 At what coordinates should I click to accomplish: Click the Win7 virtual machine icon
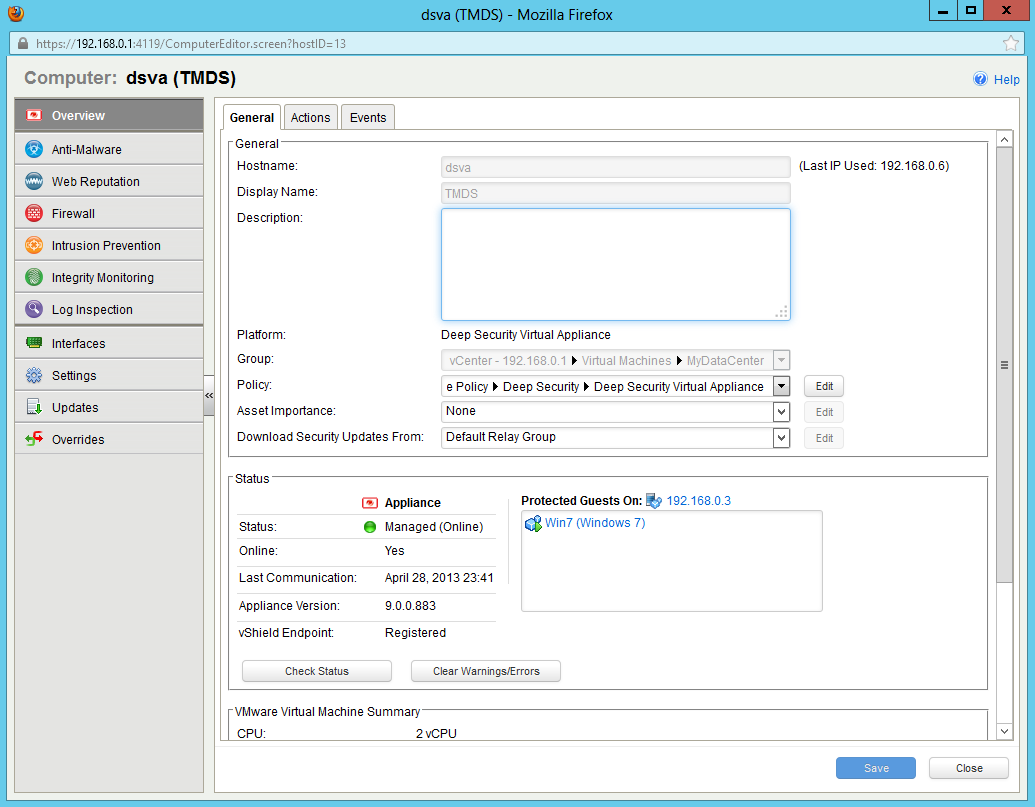(533, 523)
